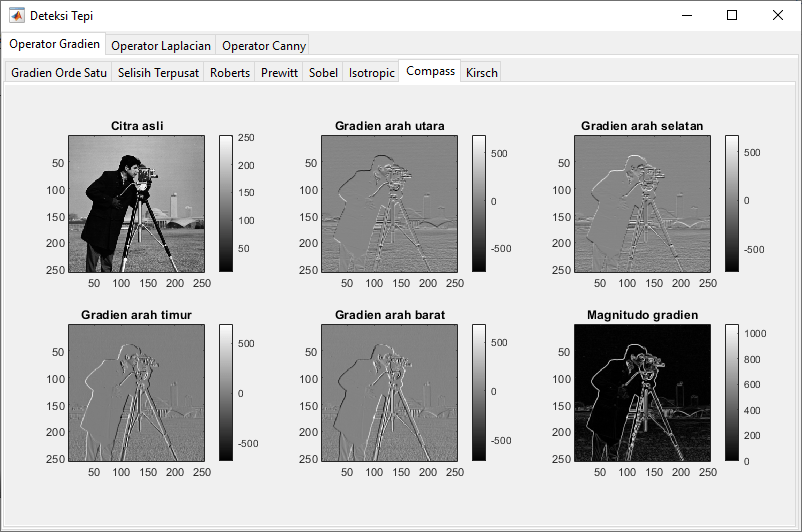Click the Magnitudo gradien edge image
This screenshot has width=802, height=532.
642,392
